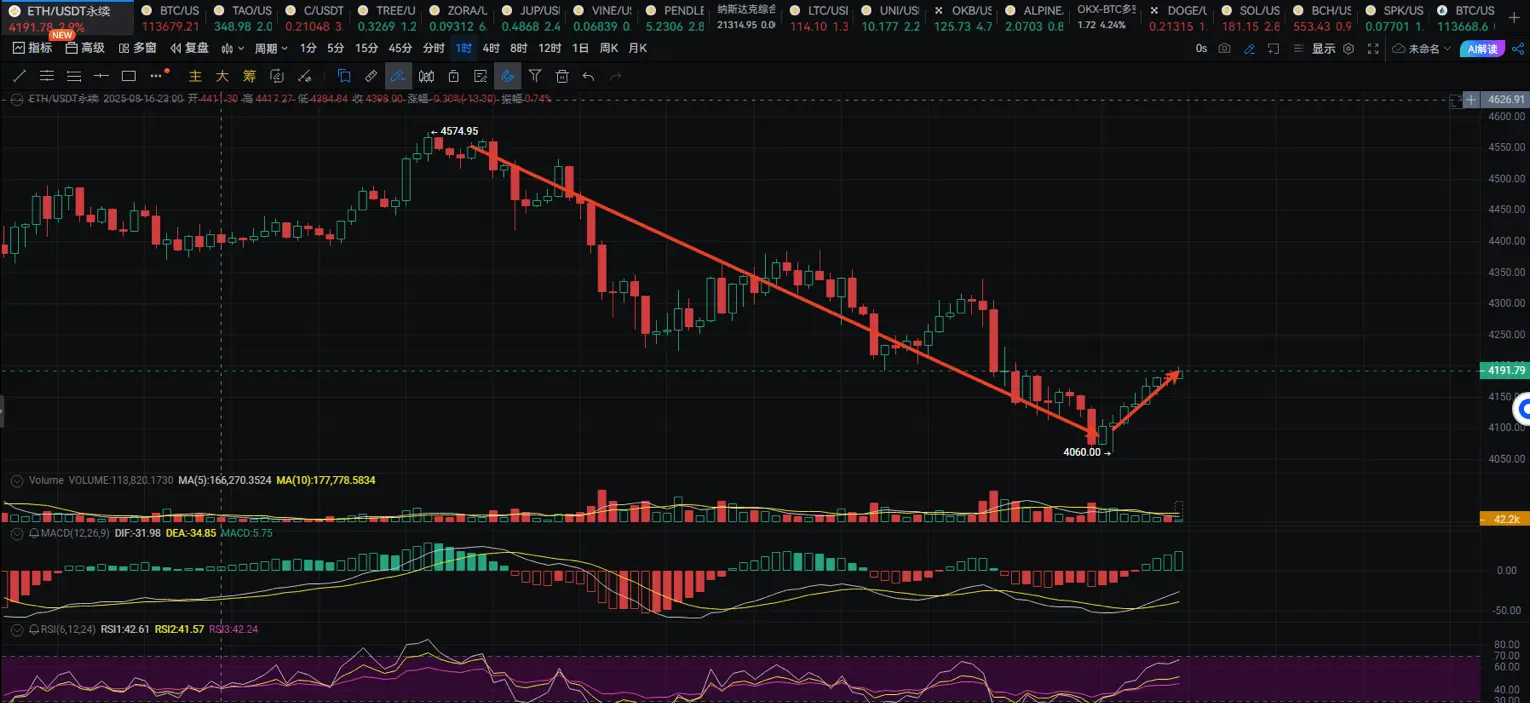Toggle the highlighted pencil drawing mode icon
The width and height of the screenshot is (1530, 703).
pos(398,76)
